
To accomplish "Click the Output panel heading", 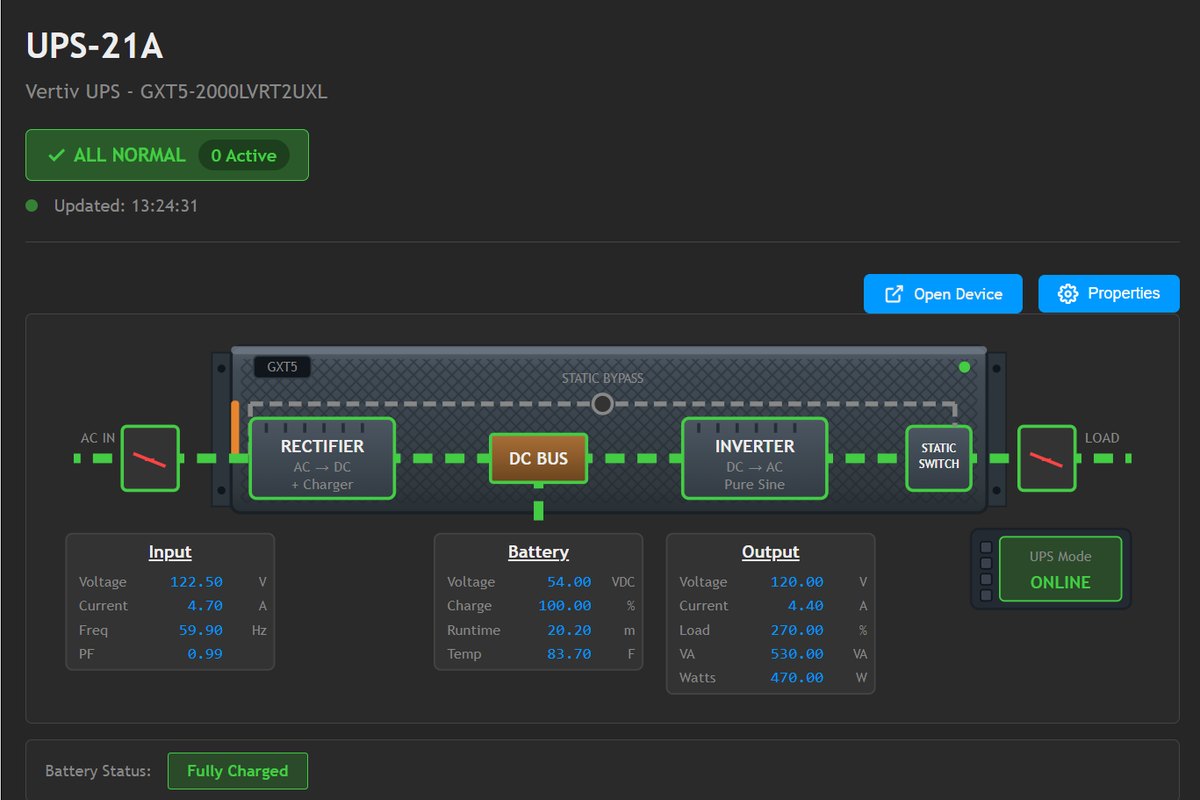I will (x=771, y=552).
